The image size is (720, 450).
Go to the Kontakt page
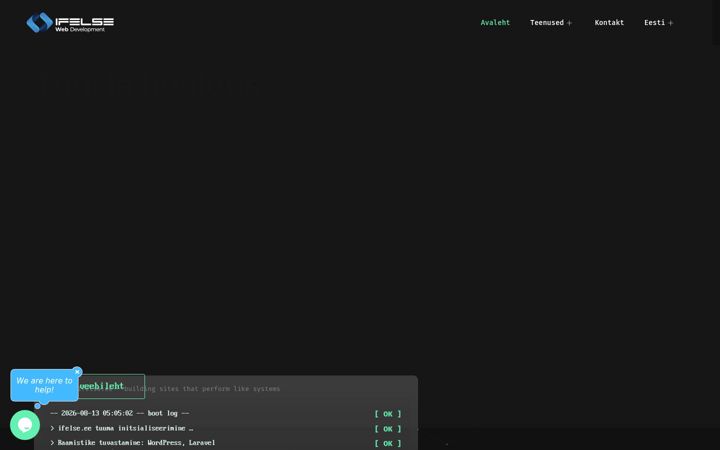[x=609, y=22]
